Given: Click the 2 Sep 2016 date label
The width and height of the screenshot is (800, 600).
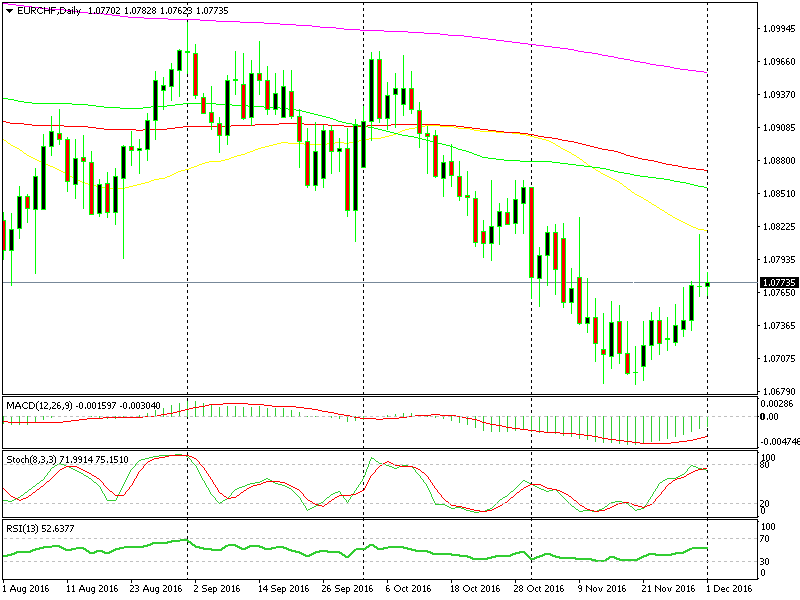Looking at the screenshot, I should tap(217, 589).
